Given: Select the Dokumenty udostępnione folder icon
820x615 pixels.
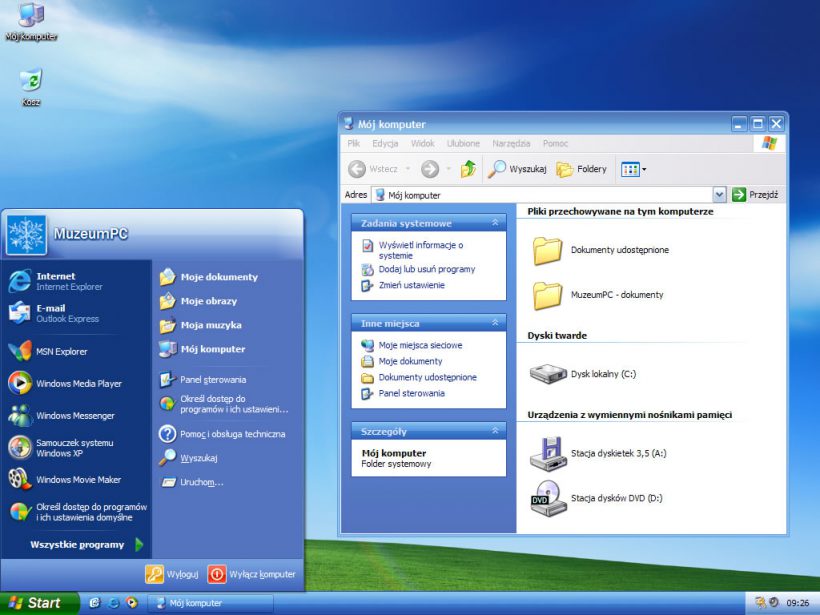Looking at the screenshot, I should 547,250.
